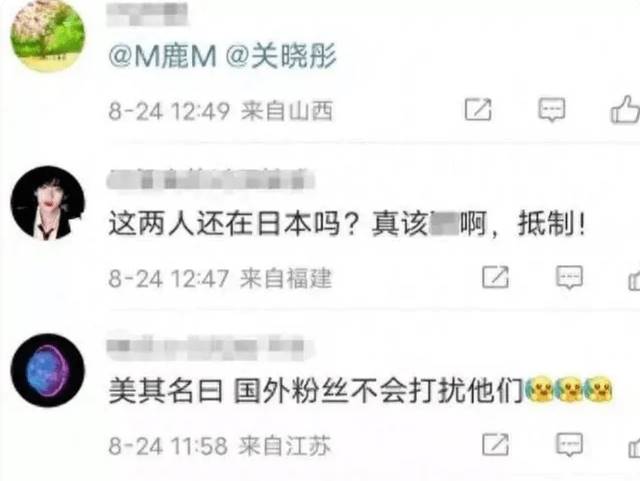This screenshot has width=640, height=481.
Task: Like the comment from Fujian
Action: tap(634, 280)
